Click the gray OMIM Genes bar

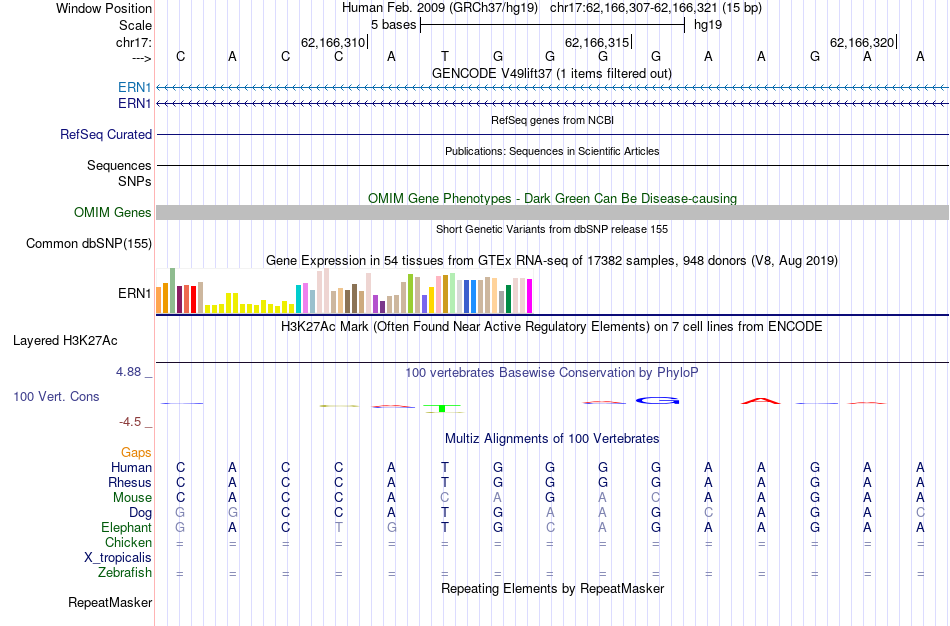pos(553,212)
